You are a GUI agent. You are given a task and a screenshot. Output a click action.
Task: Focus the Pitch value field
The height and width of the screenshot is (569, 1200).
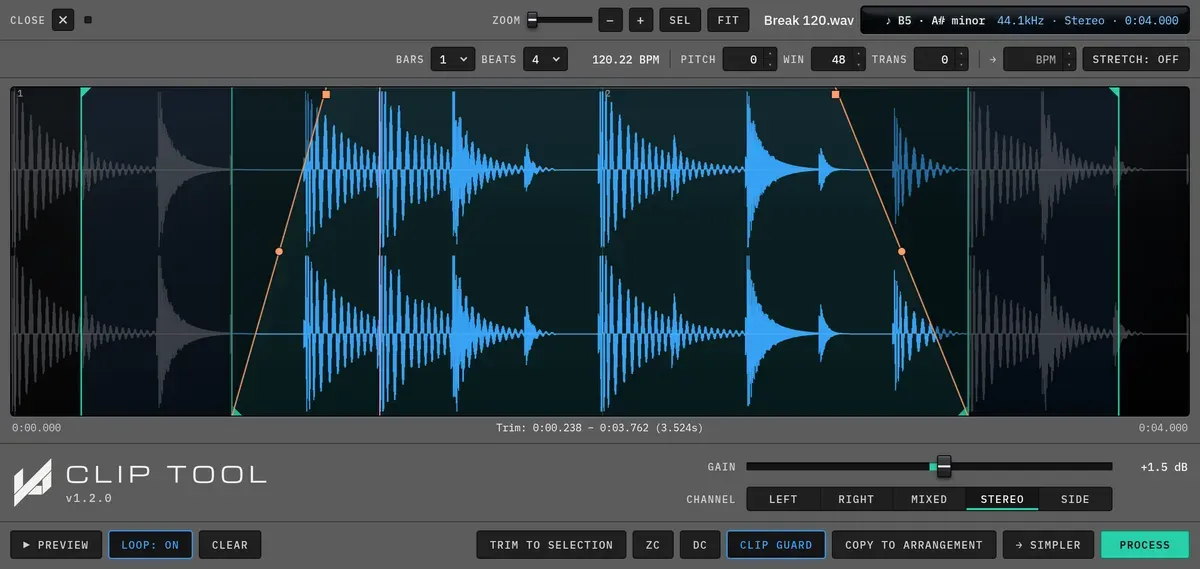click(x=743, y=59)
